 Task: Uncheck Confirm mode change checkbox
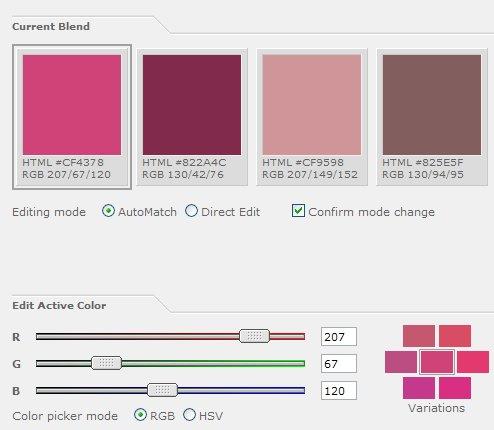click(298, 211)
